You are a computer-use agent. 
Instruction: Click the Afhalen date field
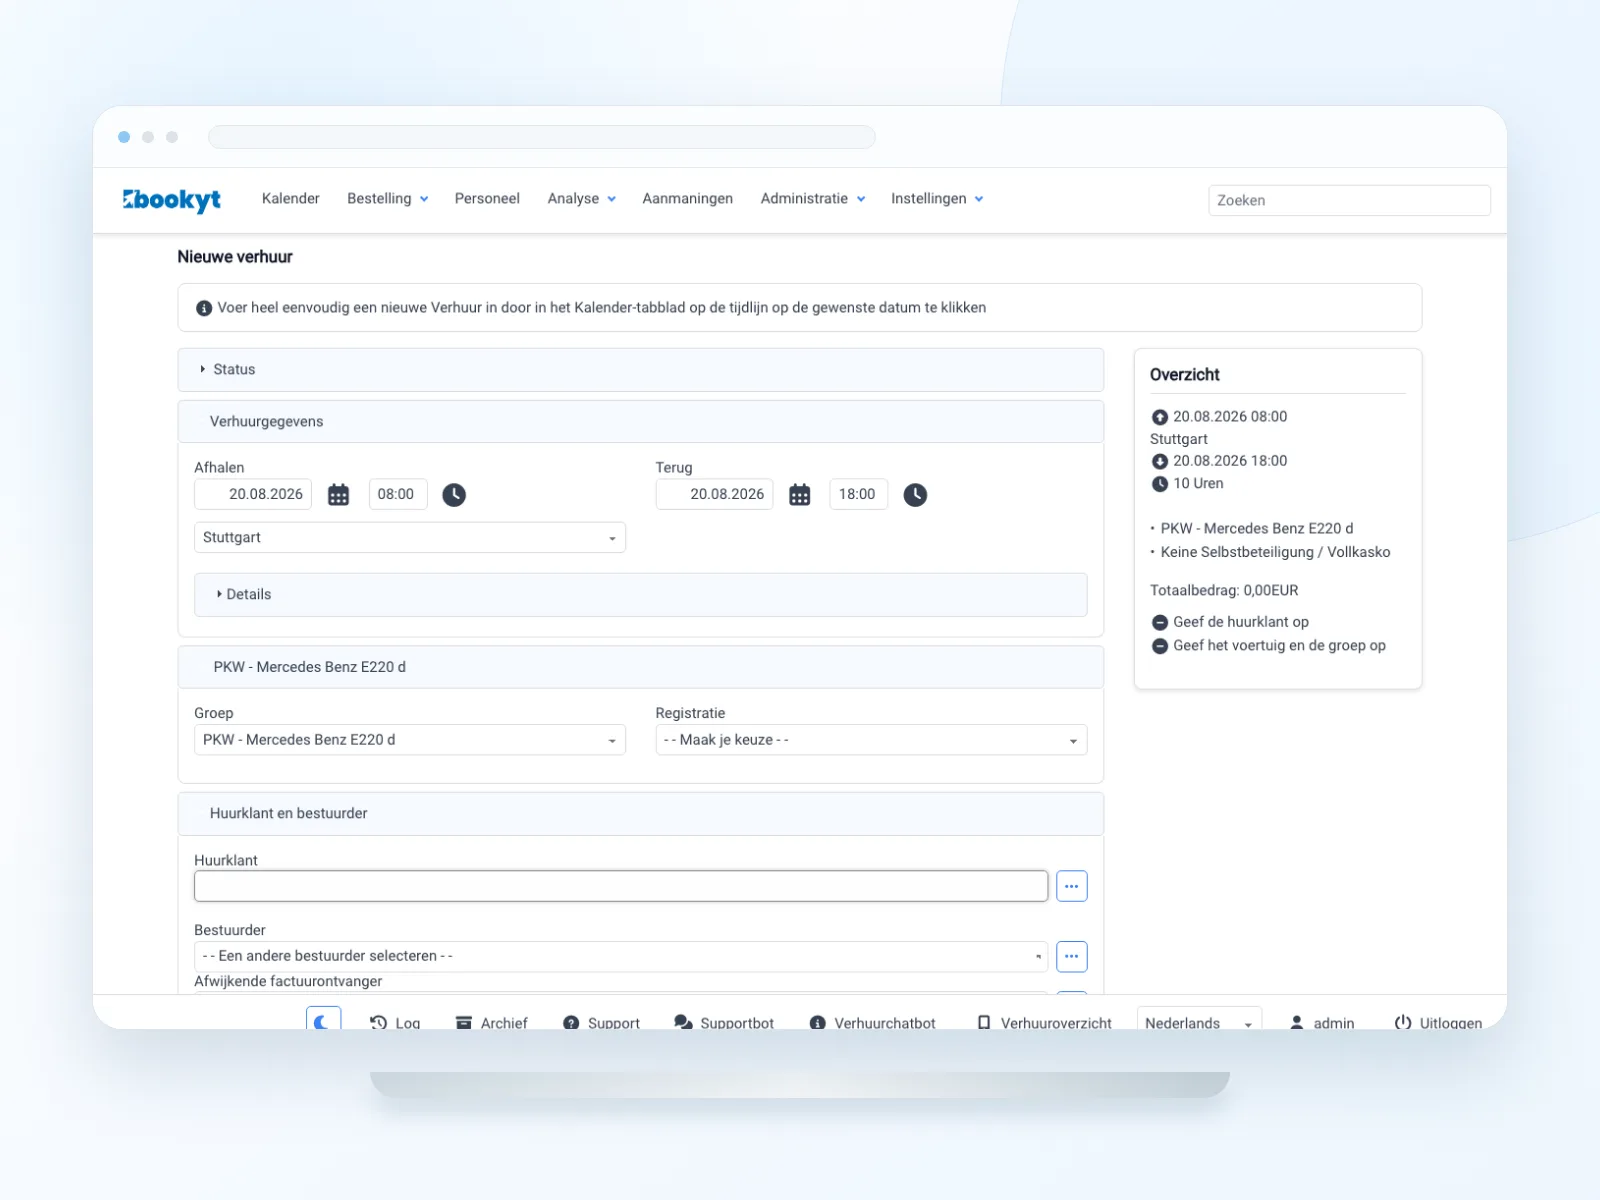(253, 494)
